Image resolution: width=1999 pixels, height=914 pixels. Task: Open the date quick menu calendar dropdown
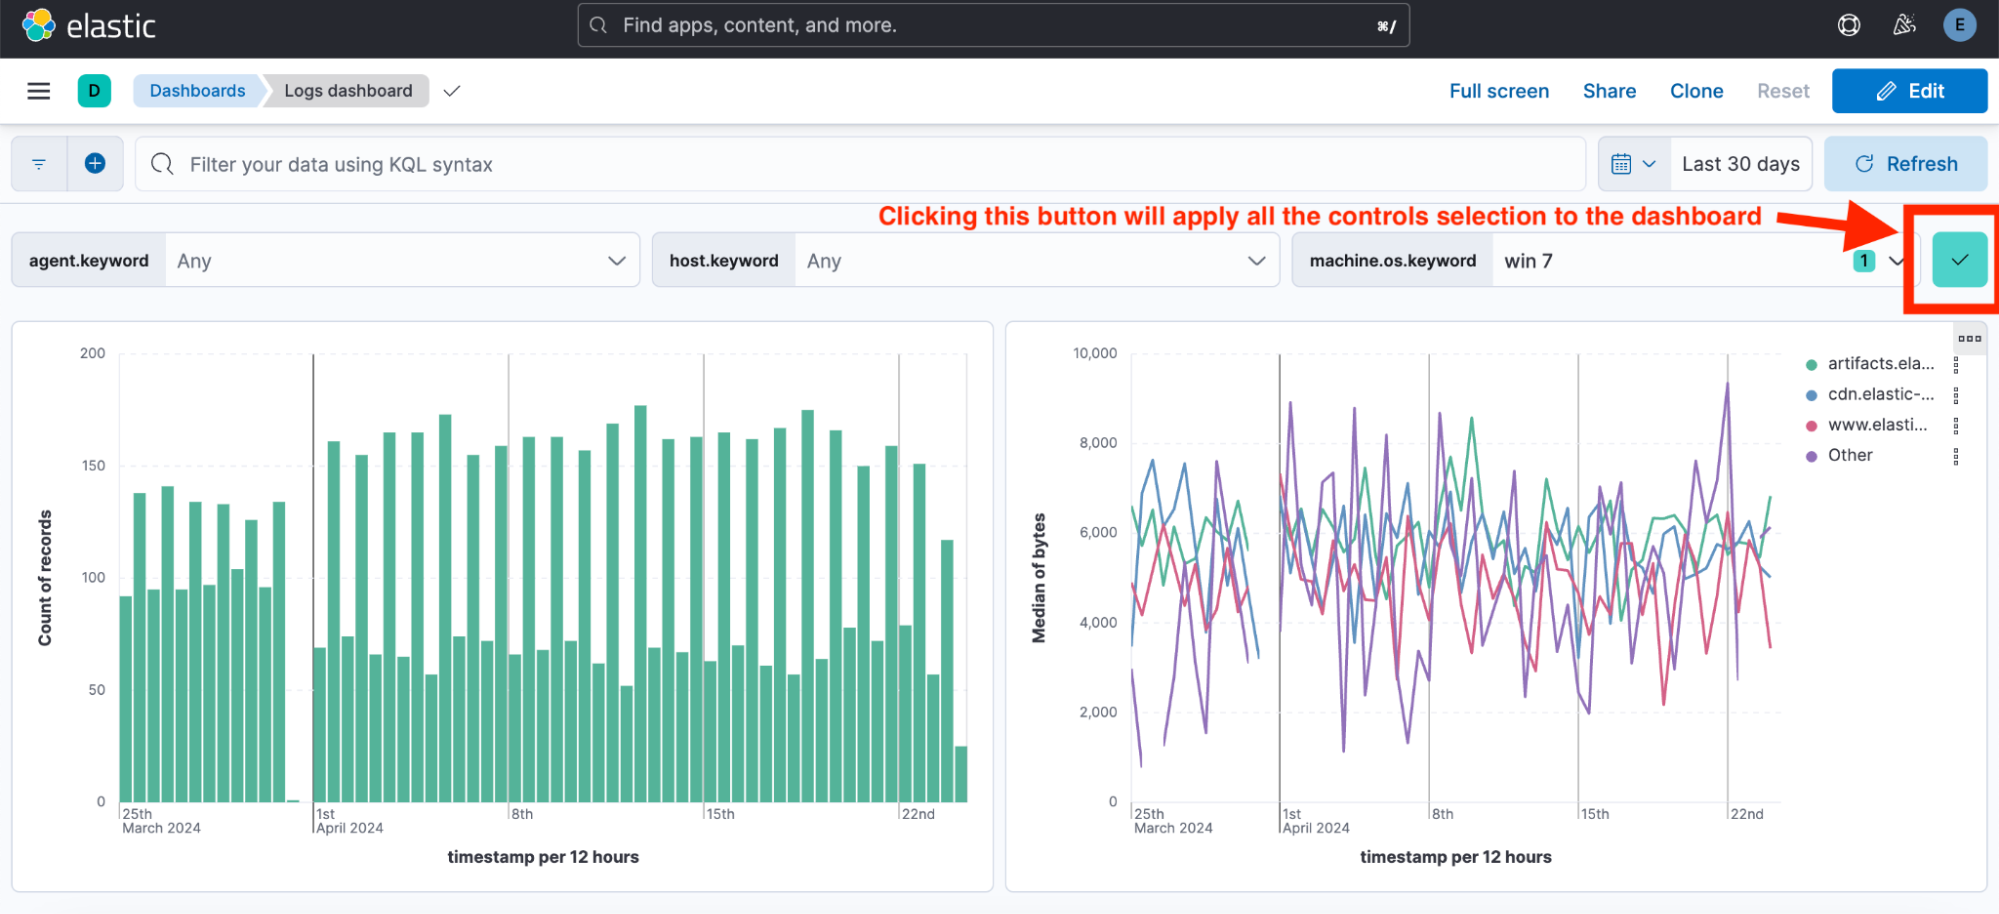pyautogui.click(x=1634, y=164)
